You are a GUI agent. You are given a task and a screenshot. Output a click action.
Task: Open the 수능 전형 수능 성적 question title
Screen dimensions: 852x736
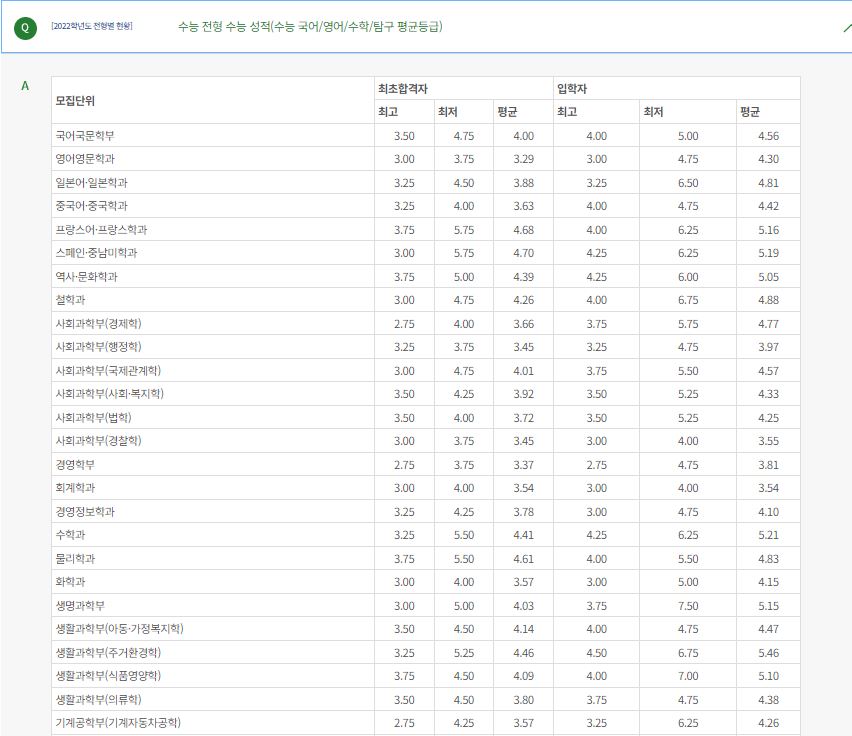tap(310, 27)
